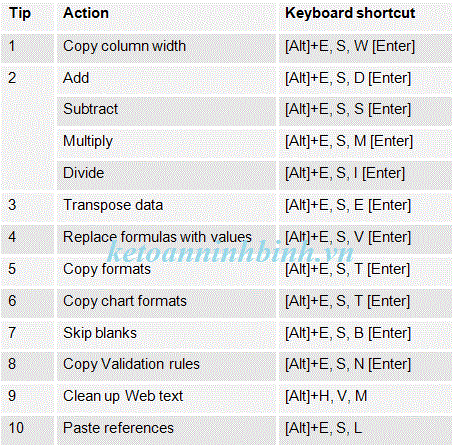Click the 'Skip blanks' cell

[x=166, y=335]
